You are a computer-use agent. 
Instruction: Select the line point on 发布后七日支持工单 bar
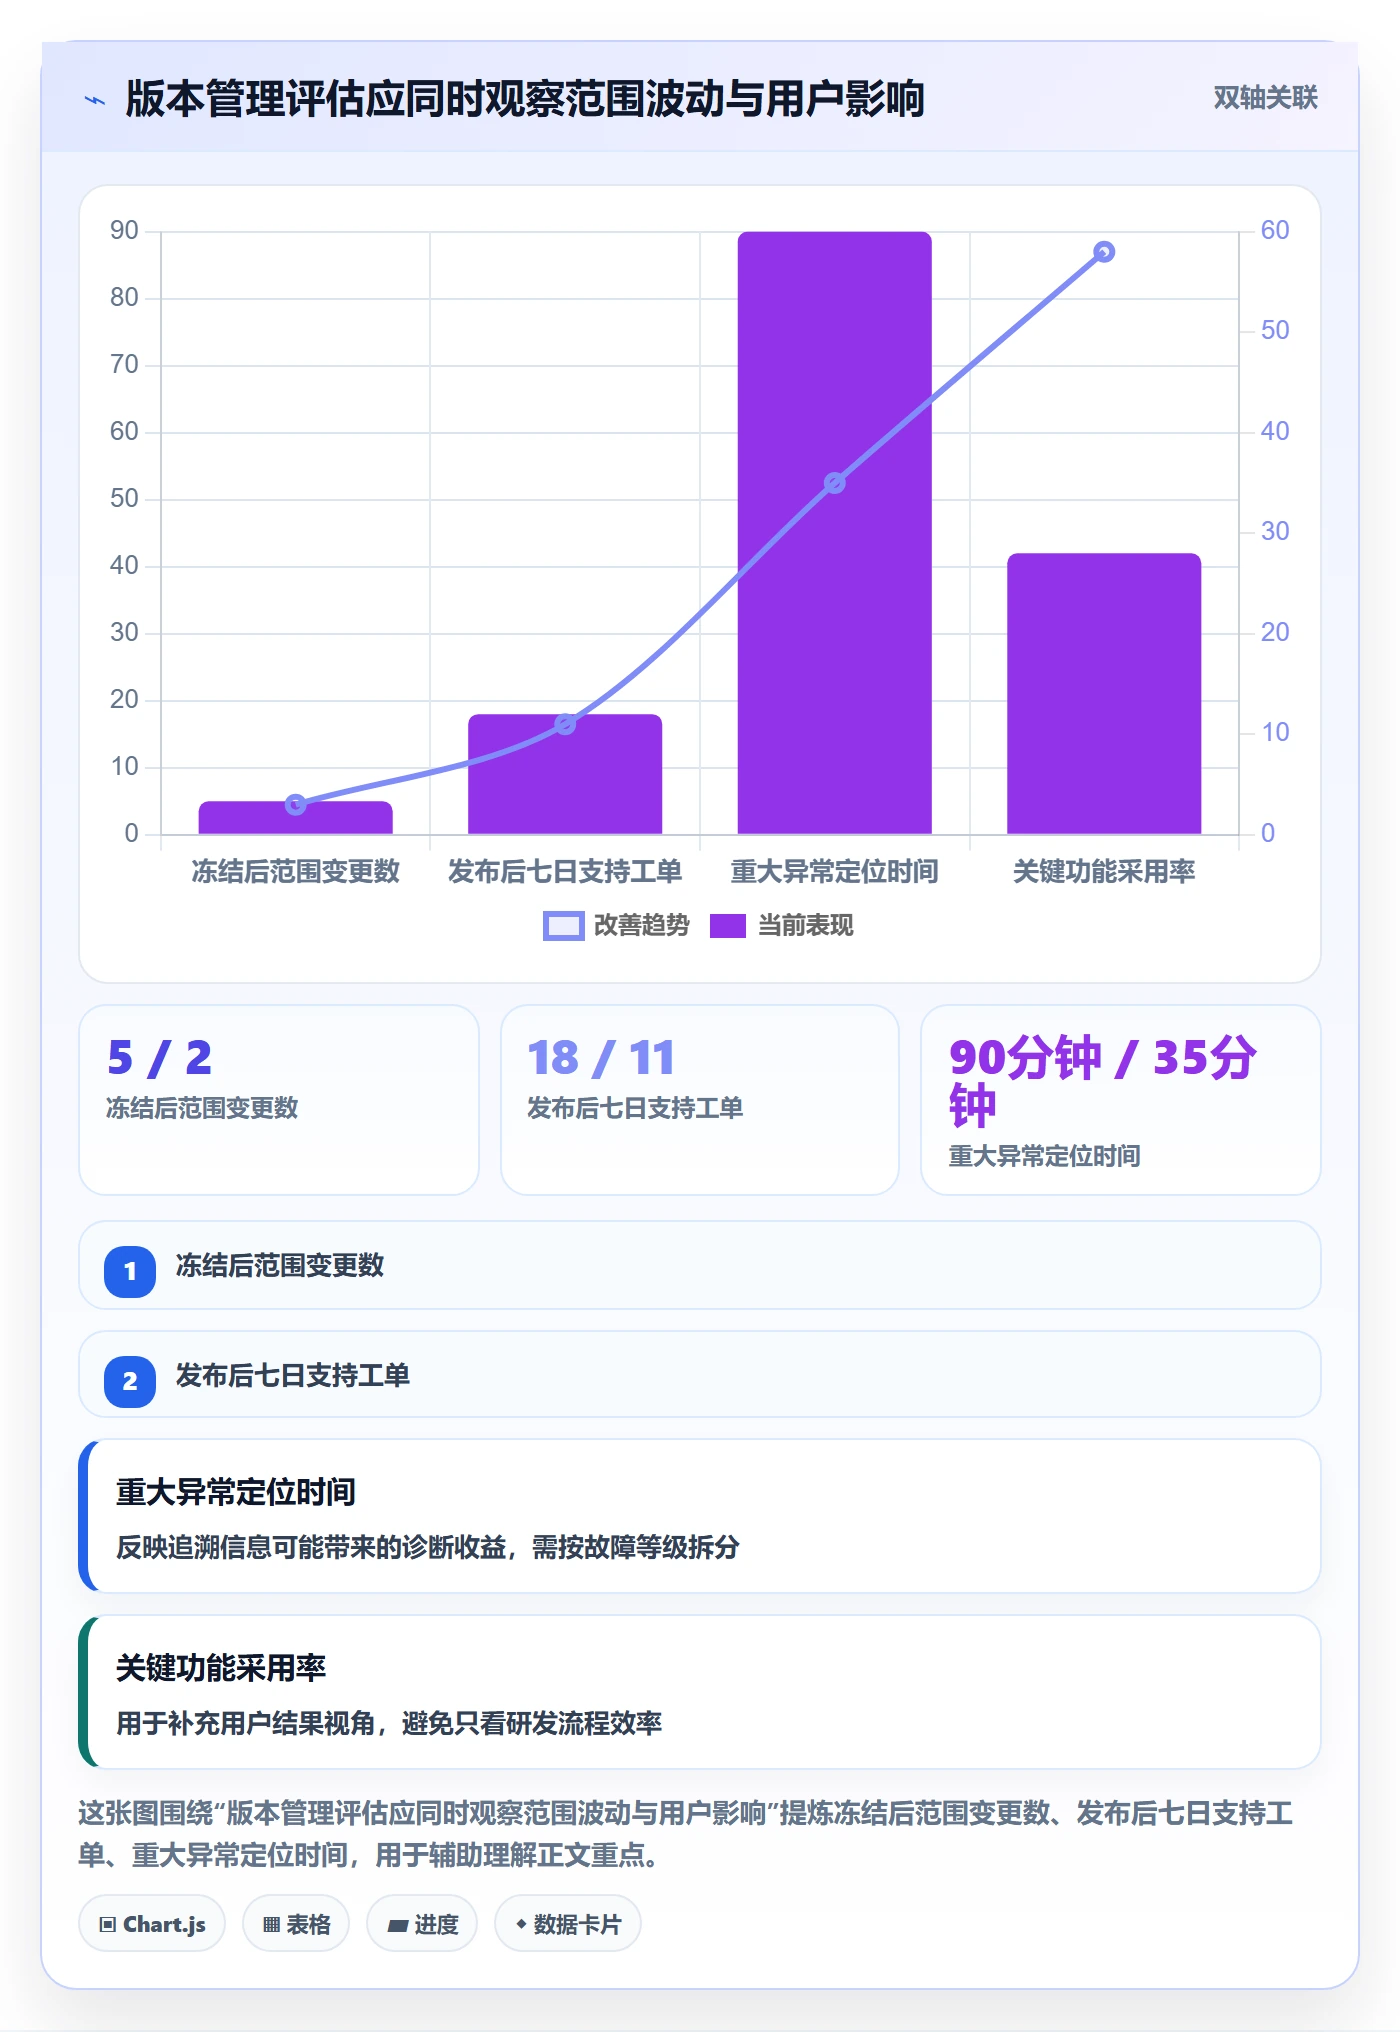tap(565, 724)
